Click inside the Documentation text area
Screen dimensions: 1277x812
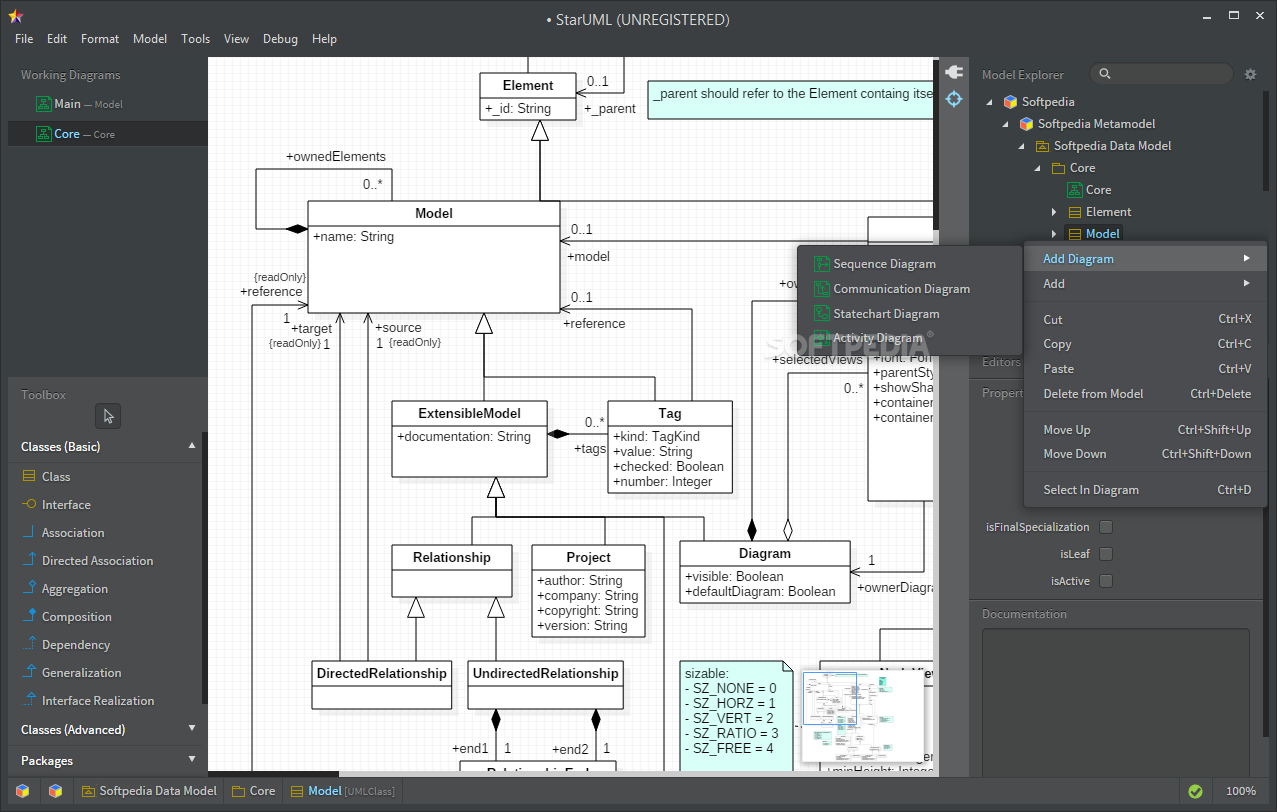click(1115, 700)
